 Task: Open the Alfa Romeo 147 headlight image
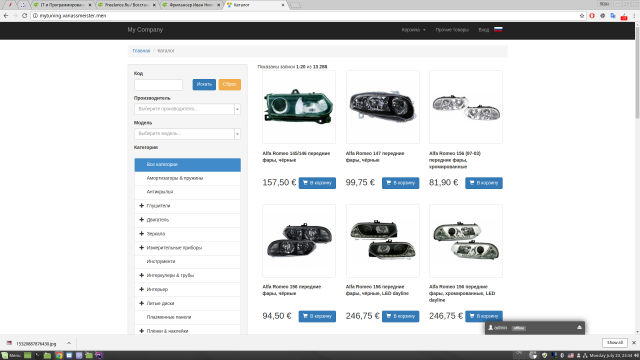(x=382, y=107)
